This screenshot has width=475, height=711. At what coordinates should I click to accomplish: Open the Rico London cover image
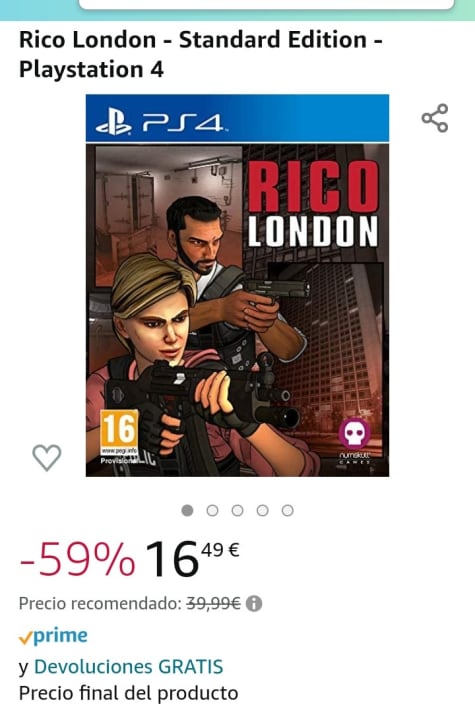pos(238,285)
